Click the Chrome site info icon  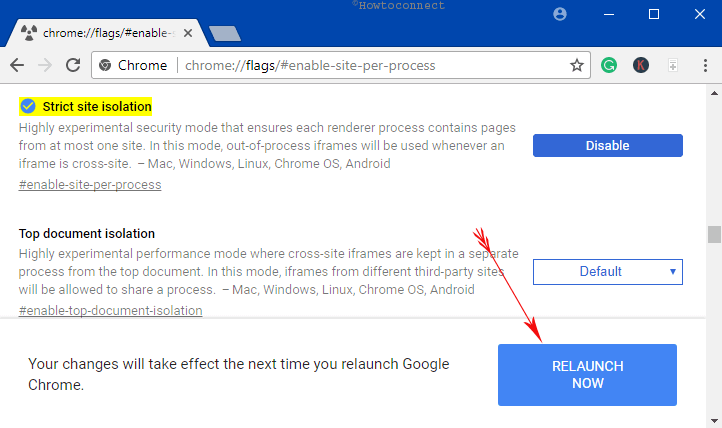coord(105,65)
